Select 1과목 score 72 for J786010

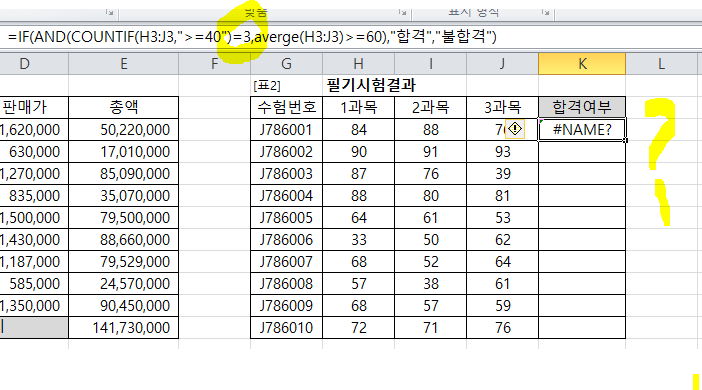click(358, 327)
